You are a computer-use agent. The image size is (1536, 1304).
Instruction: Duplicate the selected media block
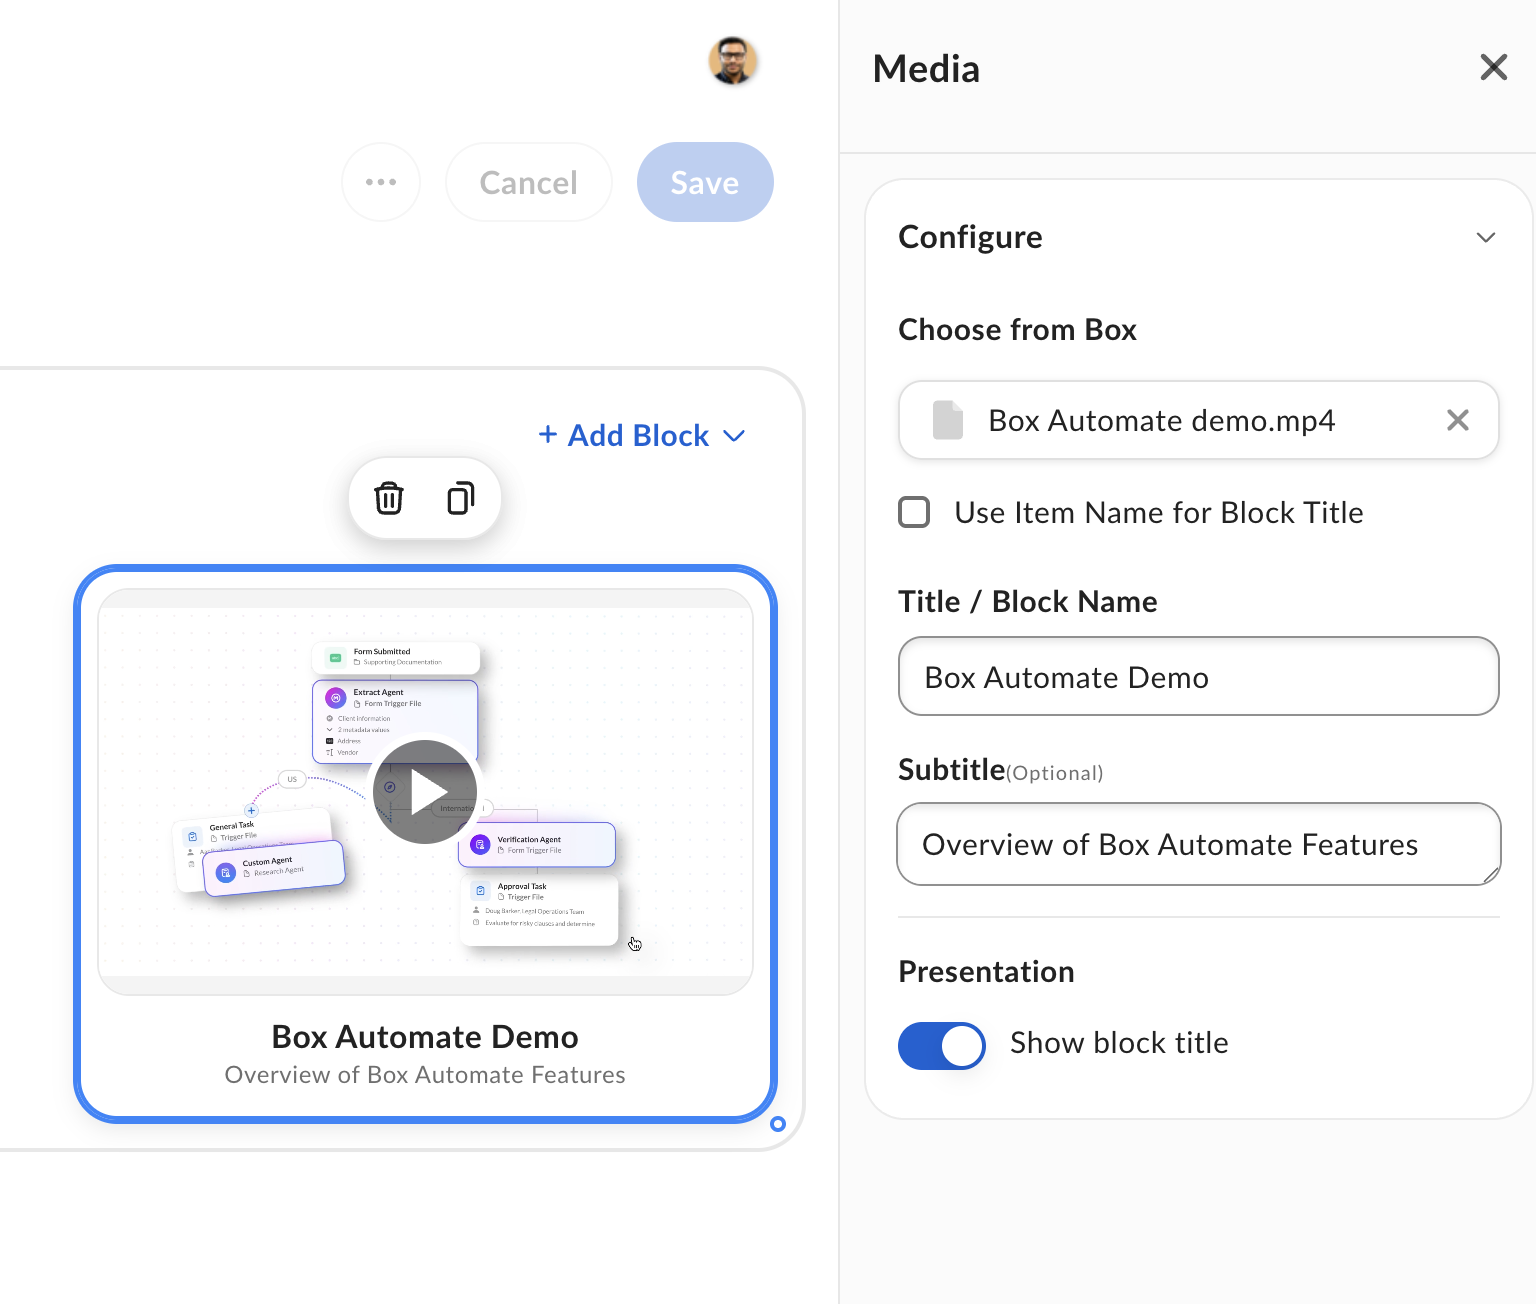pos(460,498)
